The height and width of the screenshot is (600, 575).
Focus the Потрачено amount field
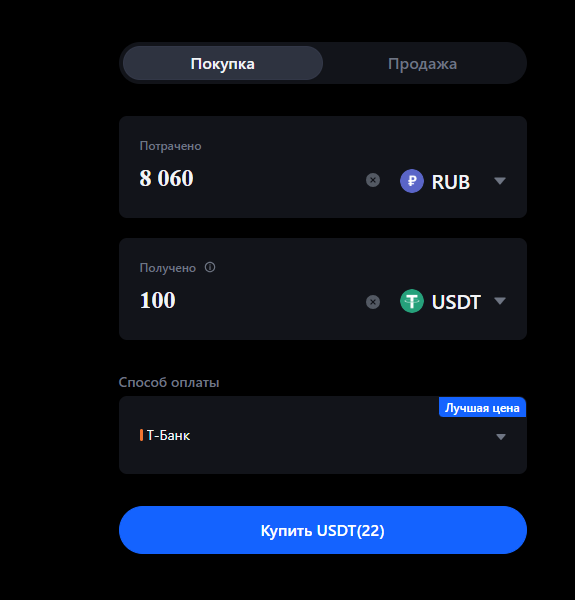click(x=249, y=179)
